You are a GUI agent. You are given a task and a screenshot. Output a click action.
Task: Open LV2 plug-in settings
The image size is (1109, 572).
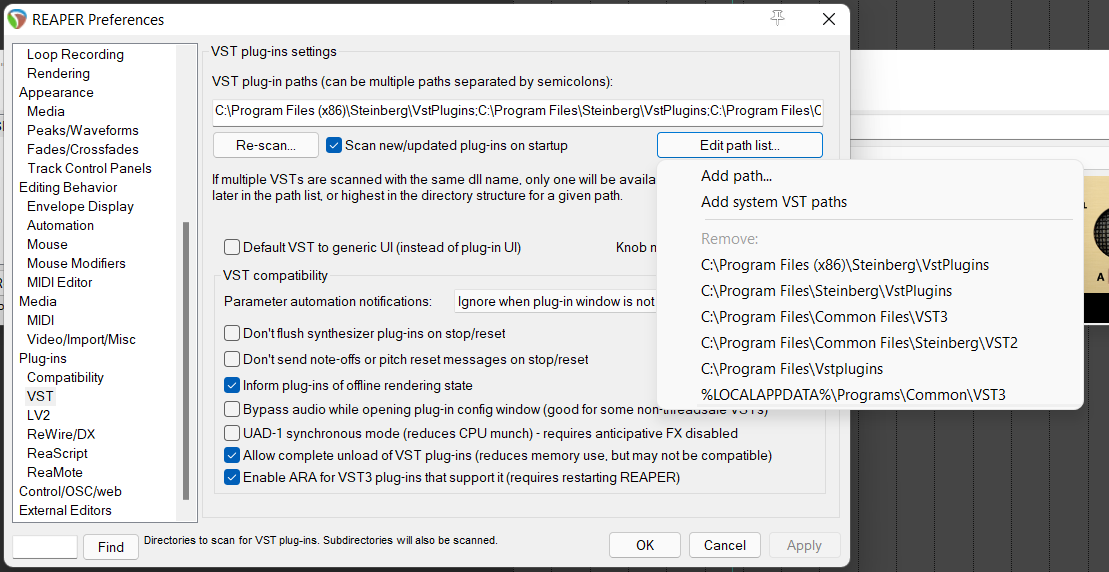(x=38, y=416)
